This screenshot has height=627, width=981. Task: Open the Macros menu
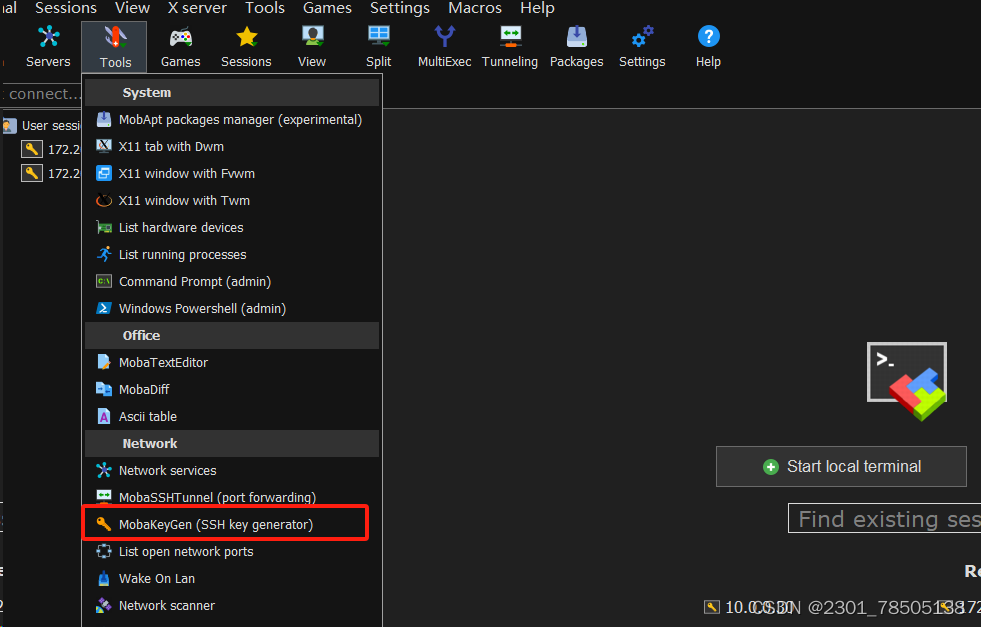pyautogui.click(x=475, y=8)
